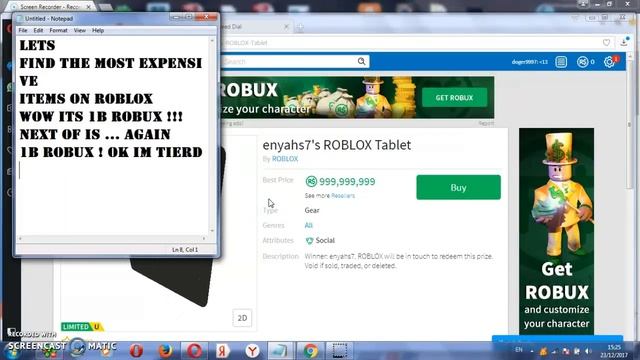Screen dimensions: 640x360
Task: Open the Roblox messages feed icon
Action: tap(561, 62)
